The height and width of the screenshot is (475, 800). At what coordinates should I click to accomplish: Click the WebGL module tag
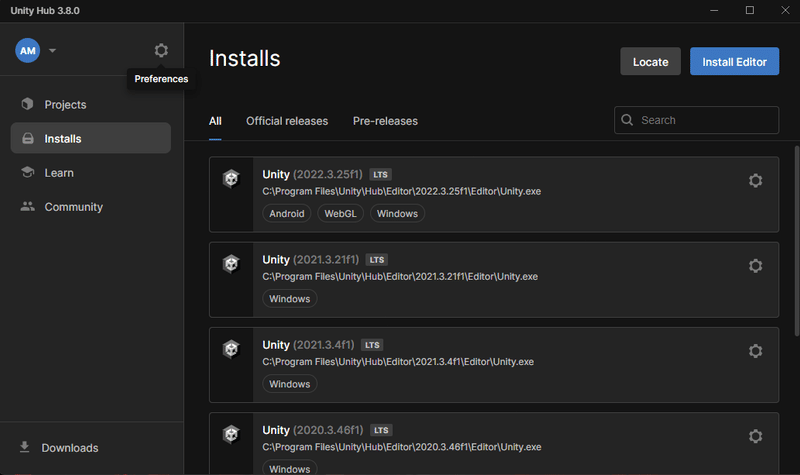340,213
